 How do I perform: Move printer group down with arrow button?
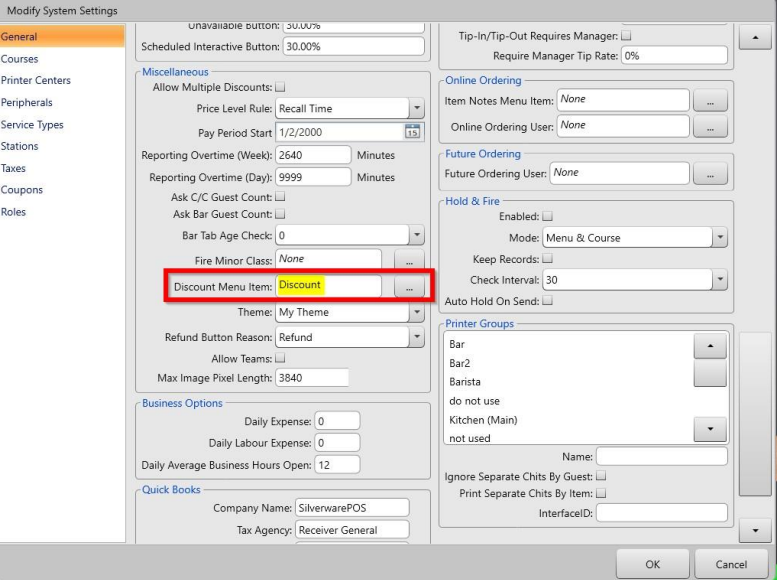coord(710,429)
